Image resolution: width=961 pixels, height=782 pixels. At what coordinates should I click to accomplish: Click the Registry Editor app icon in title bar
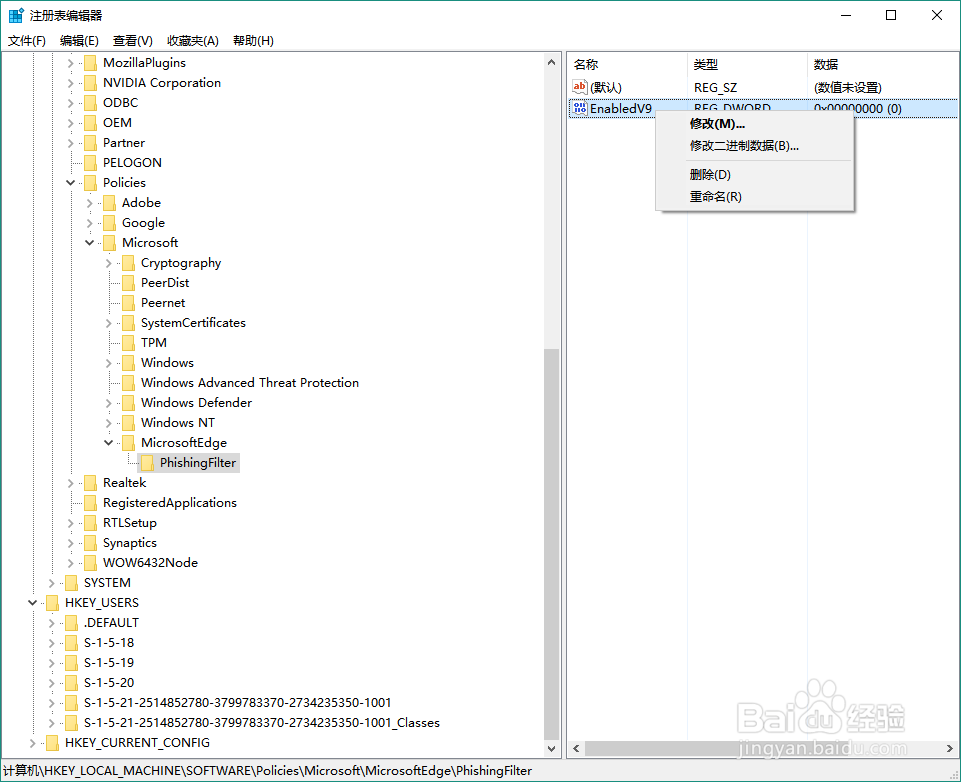coord(15,15)
